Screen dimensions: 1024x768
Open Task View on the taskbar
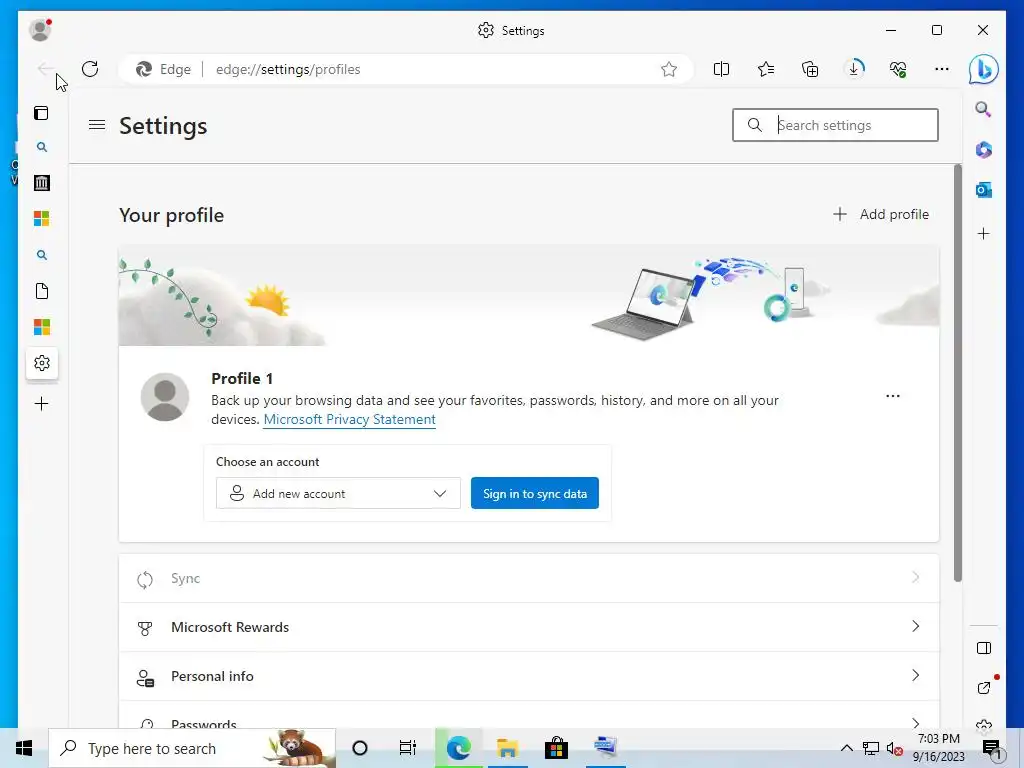click(408, 748)
